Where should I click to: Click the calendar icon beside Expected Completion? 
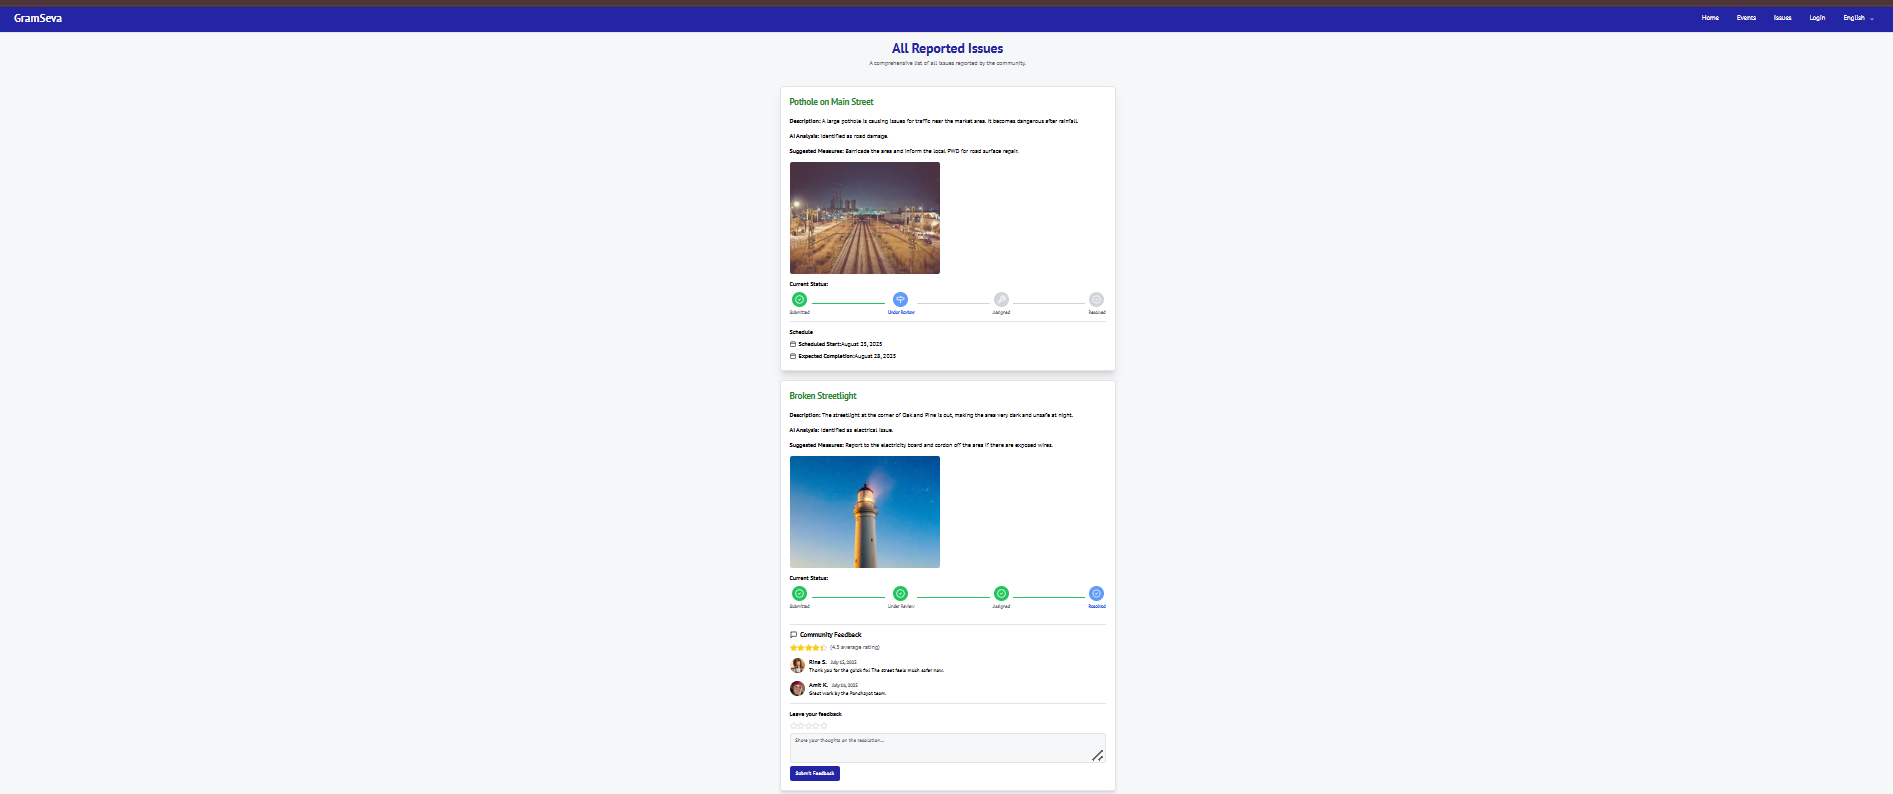pos(793,356)
